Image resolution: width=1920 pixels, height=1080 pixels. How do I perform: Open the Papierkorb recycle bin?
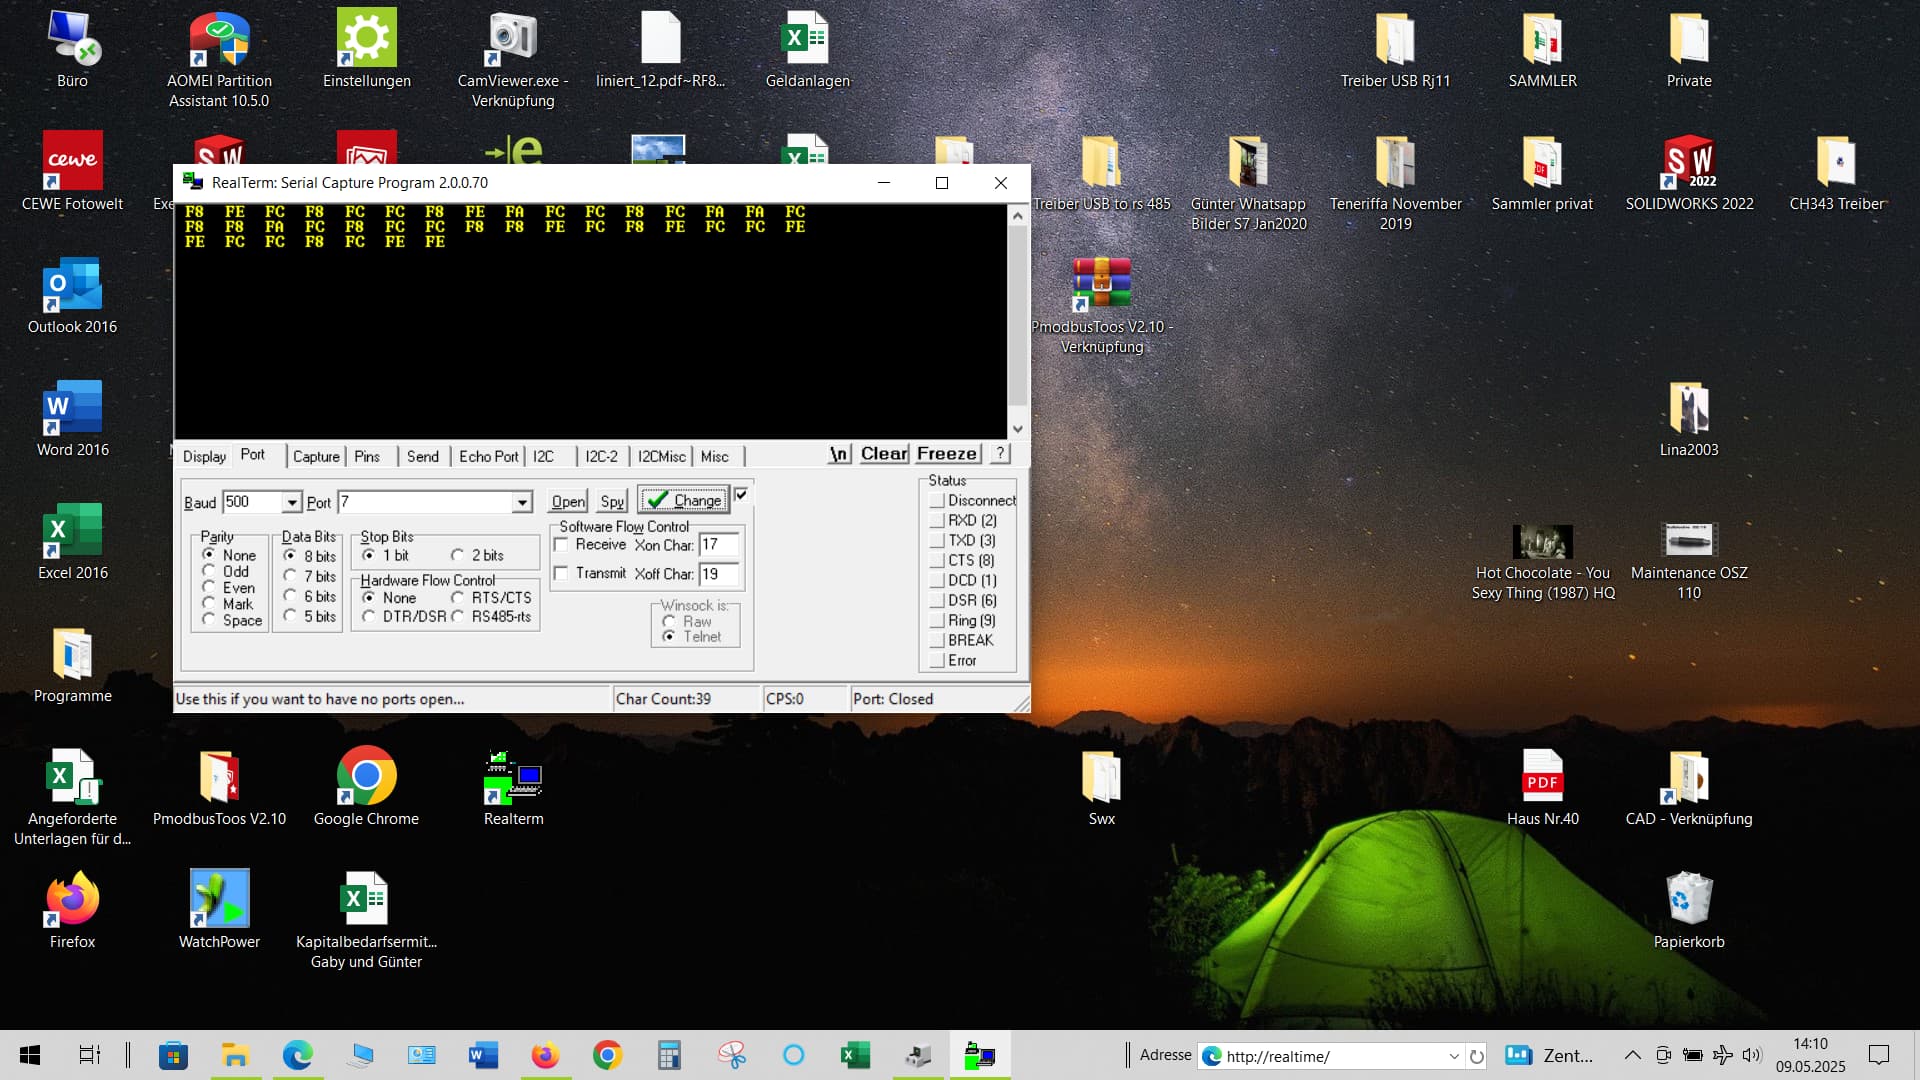point(1689,910)
